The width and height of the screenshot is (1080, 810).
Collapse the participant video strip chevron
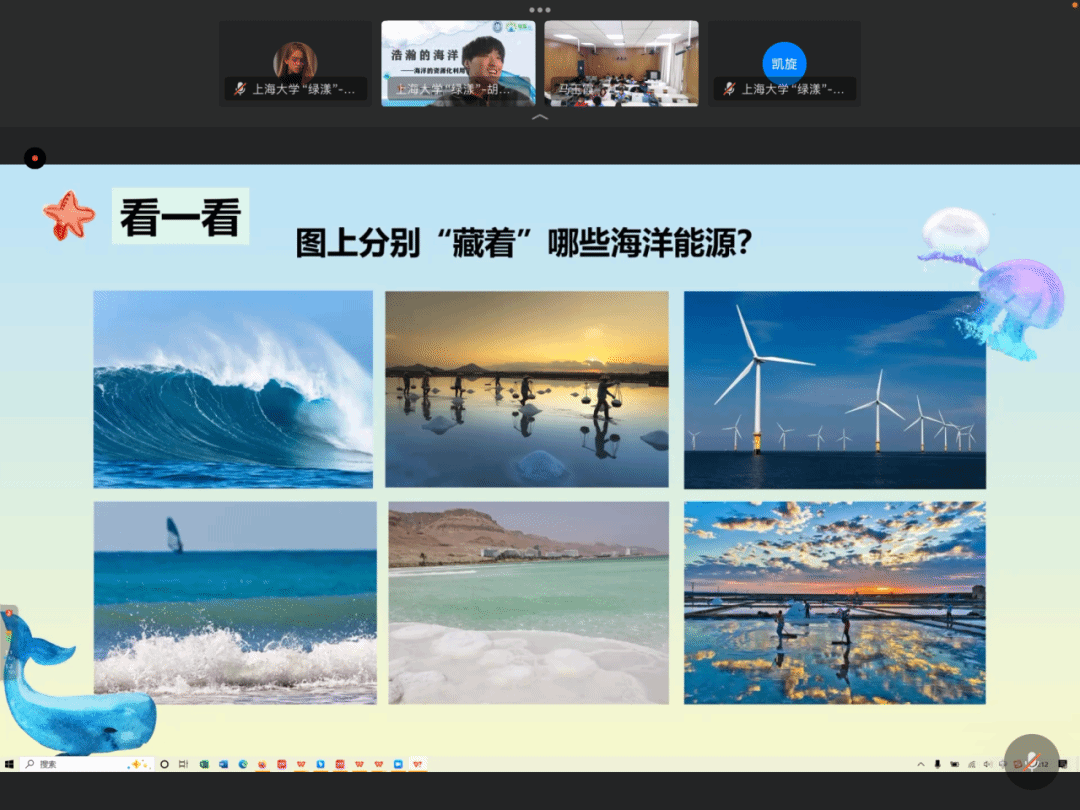[540, 117]
